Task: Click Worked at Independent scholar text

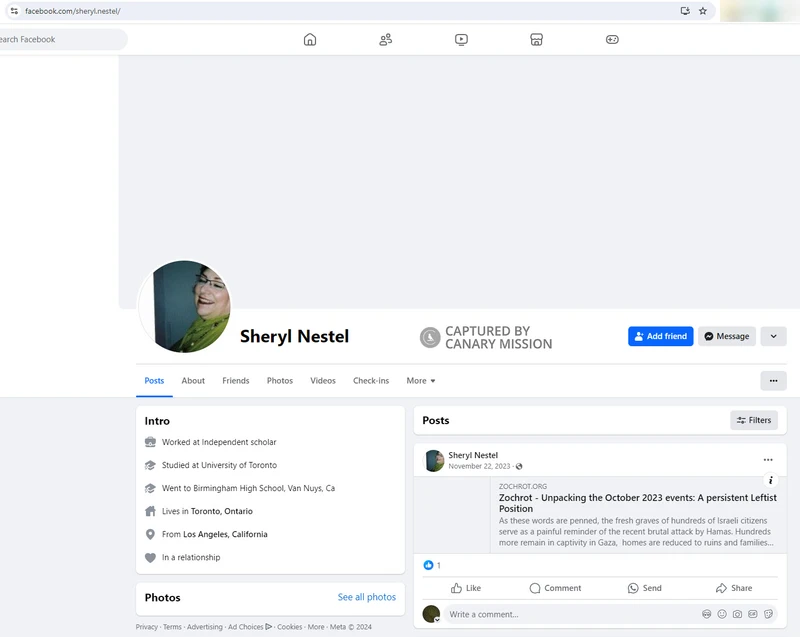Action: click(x=219, y=442)
